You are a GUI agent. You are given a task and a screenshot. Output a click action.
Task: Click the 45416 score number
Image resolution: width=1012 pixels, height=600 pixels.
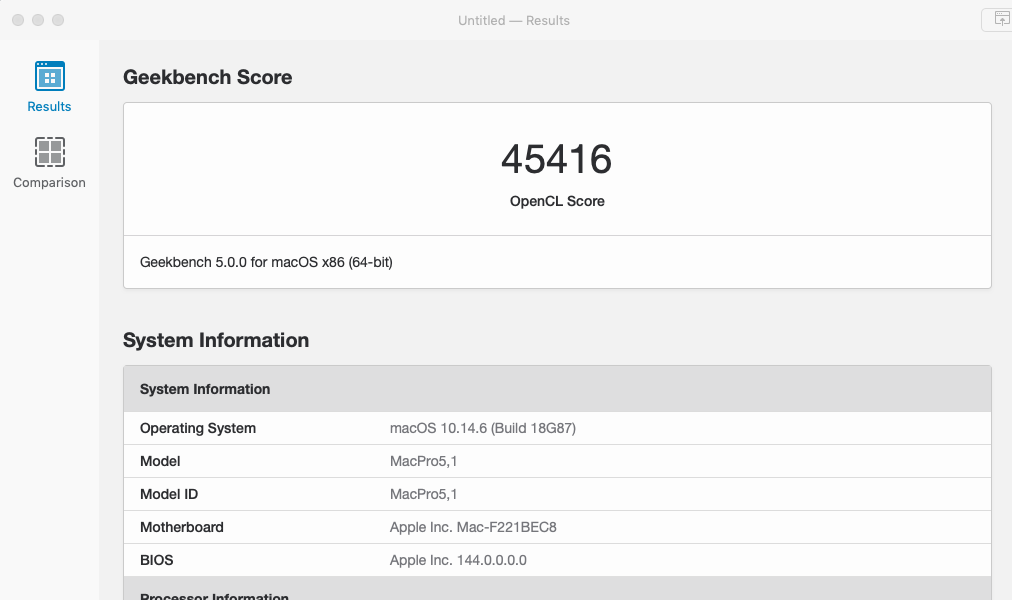[x=556, y=159]
